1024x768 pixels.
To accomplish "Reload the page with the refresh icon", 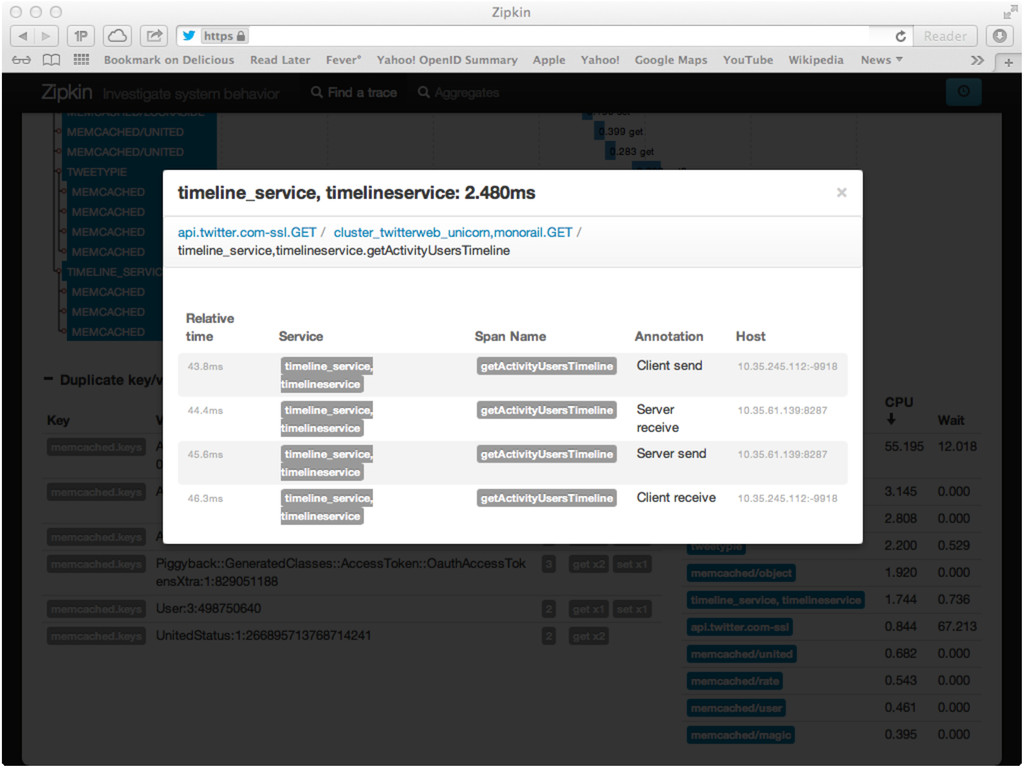I will 901,37.
